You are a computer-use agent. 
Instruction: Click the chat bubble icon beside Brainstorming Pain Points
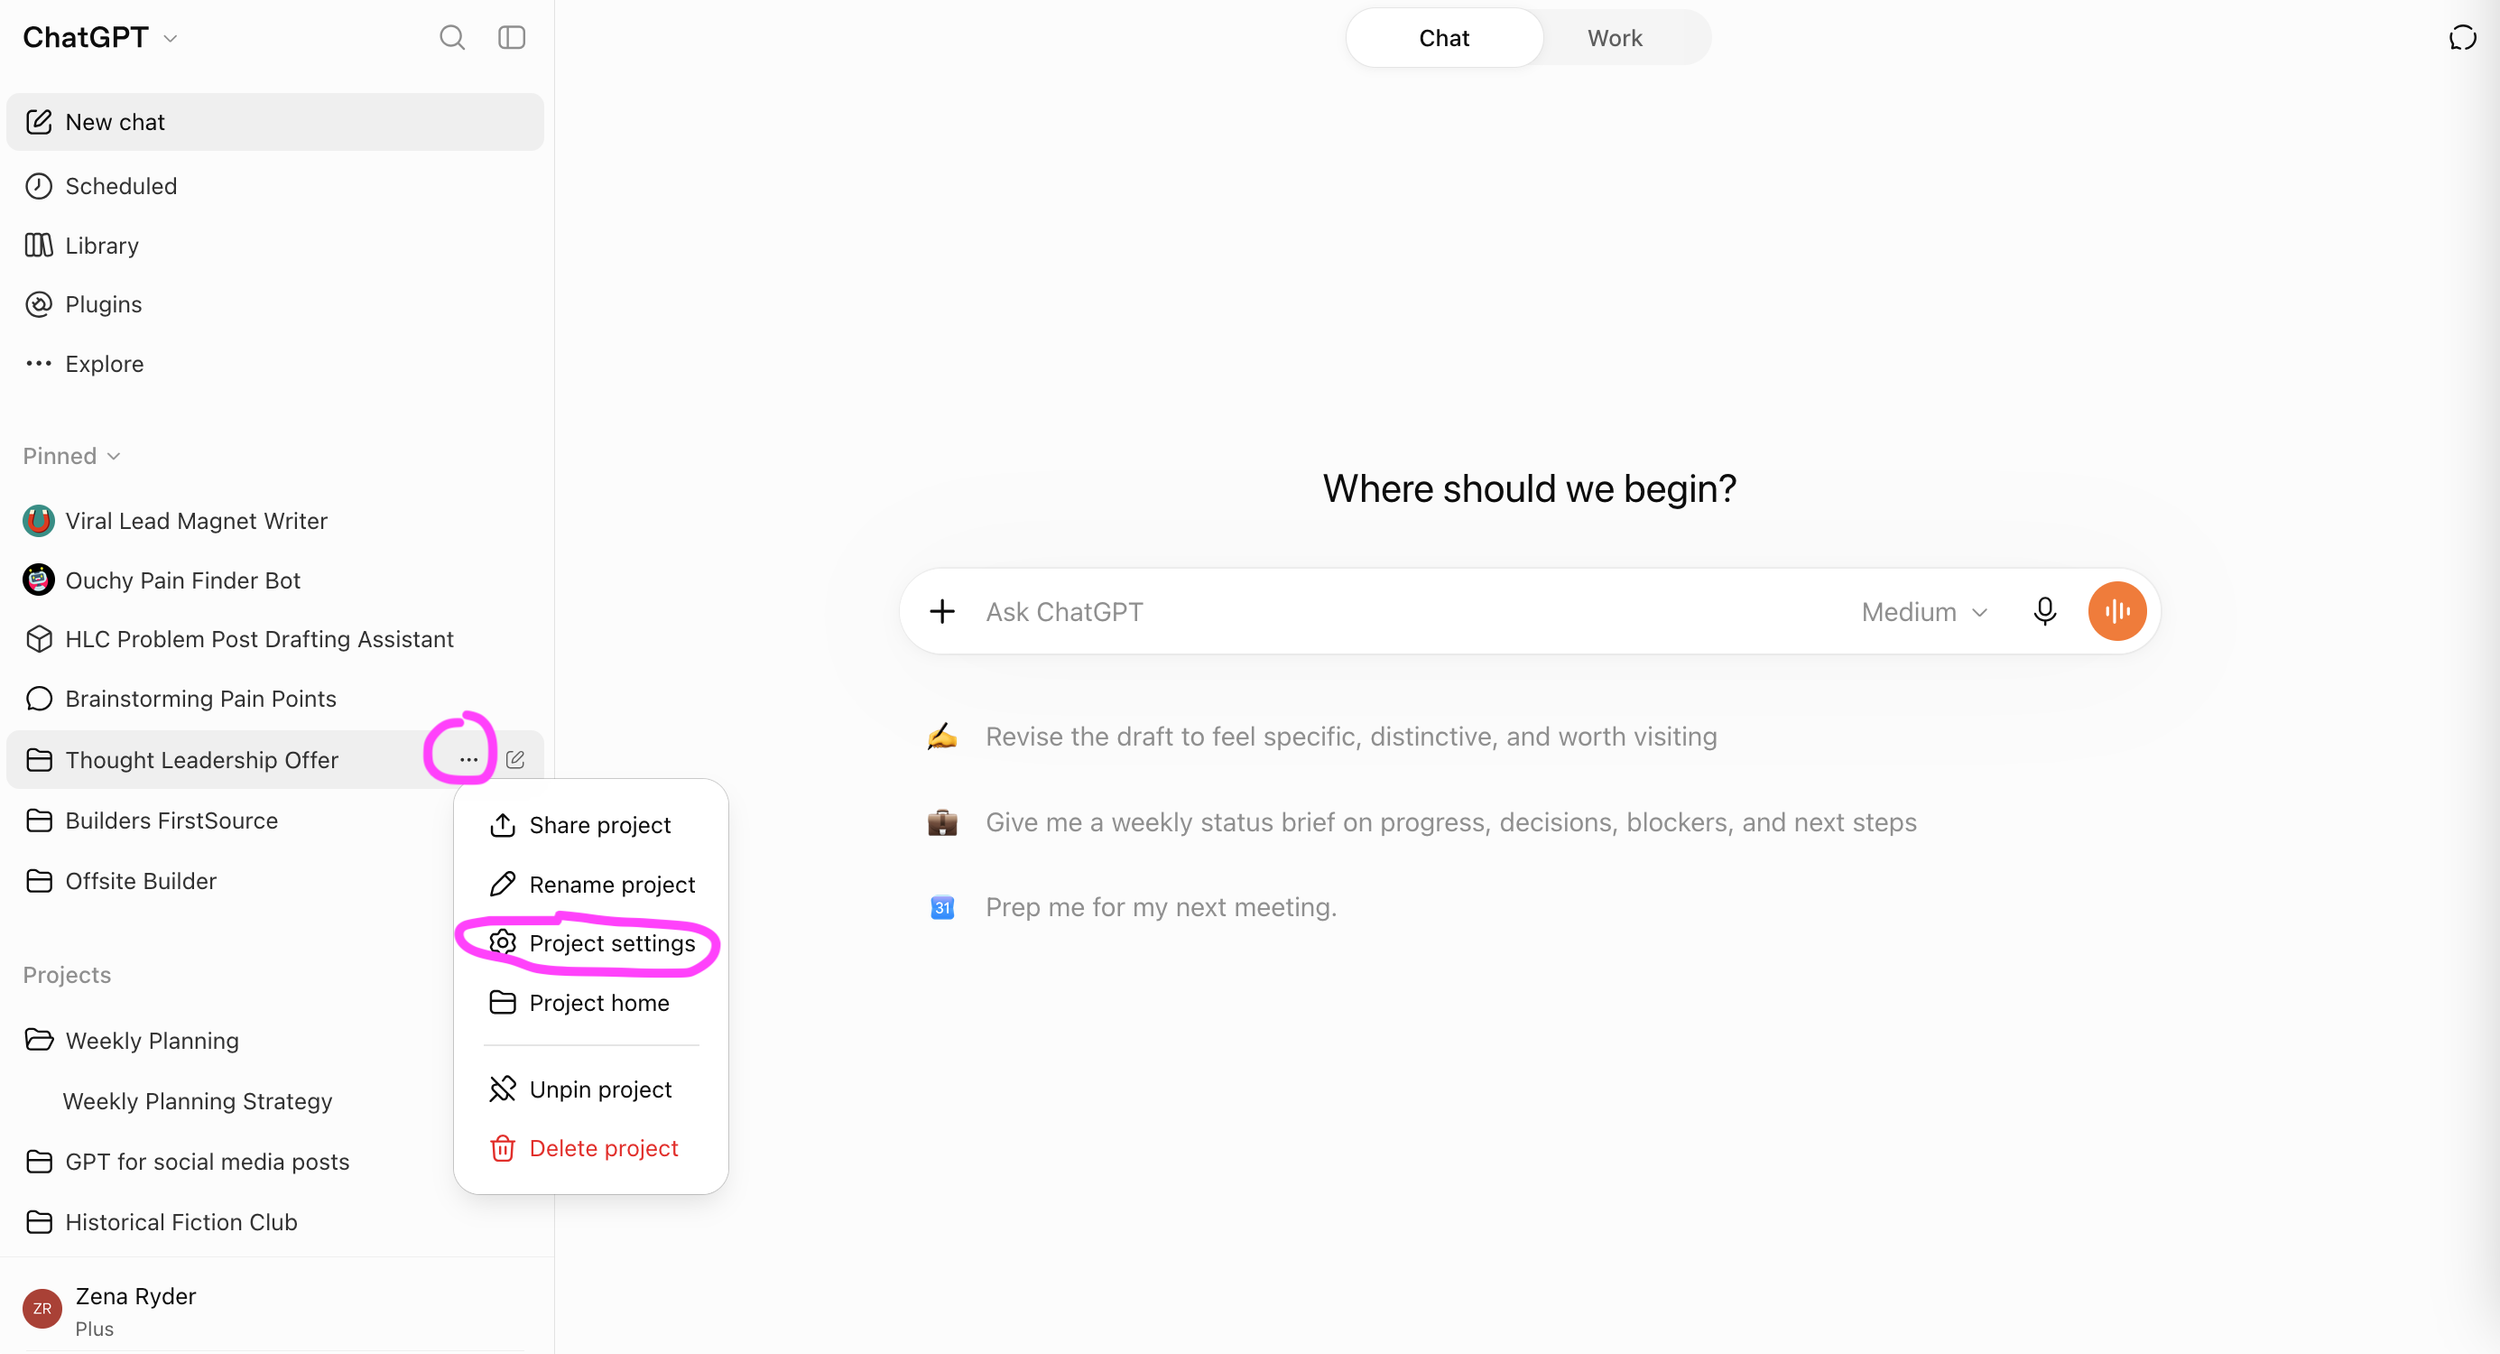pyautogui.click(x=39, y=698)
